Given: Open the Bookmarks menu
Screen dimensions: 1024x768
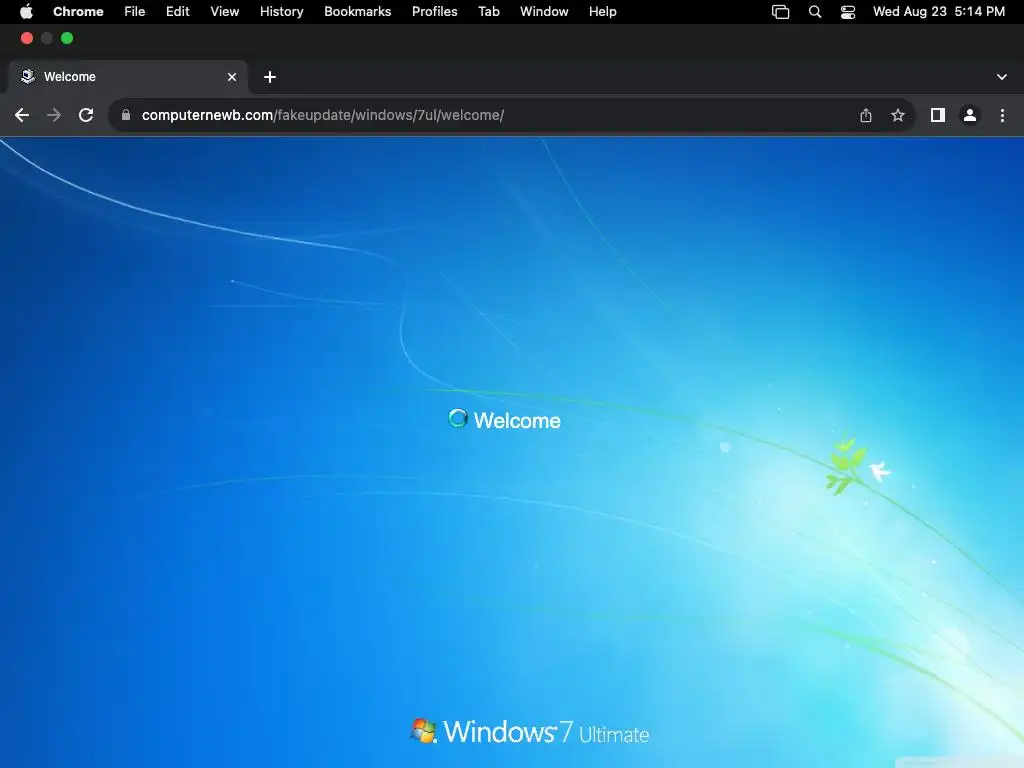Looking at the screenshot, I should pyautogui.click(x=358, y=12).
